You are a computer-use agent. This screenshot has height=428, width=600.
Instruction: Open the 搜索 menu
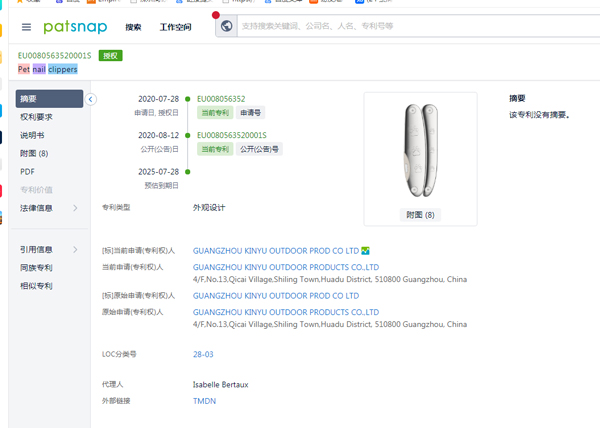[x=133, y=27]
